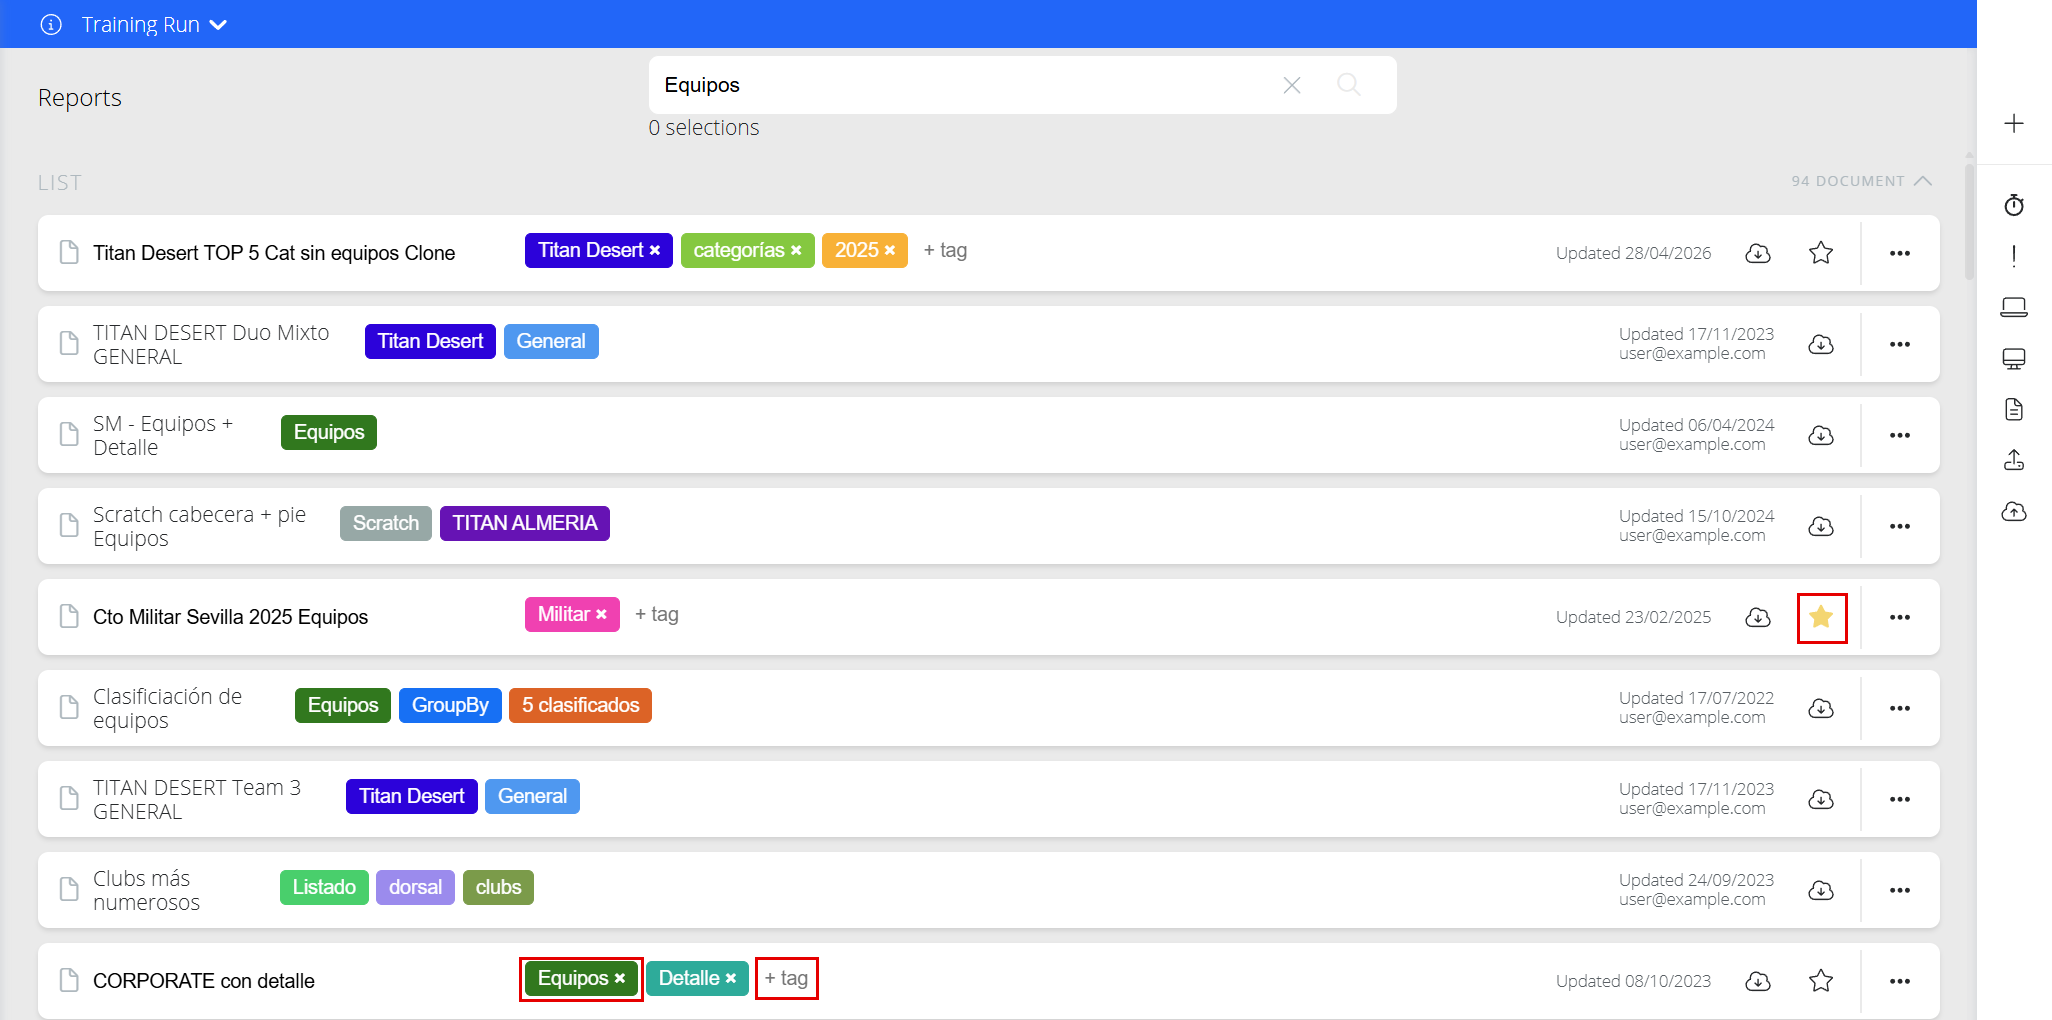Open the stopwatch icon in the sidebar
This screenshot has width=2052, height=1020.
pos(2014,205)
